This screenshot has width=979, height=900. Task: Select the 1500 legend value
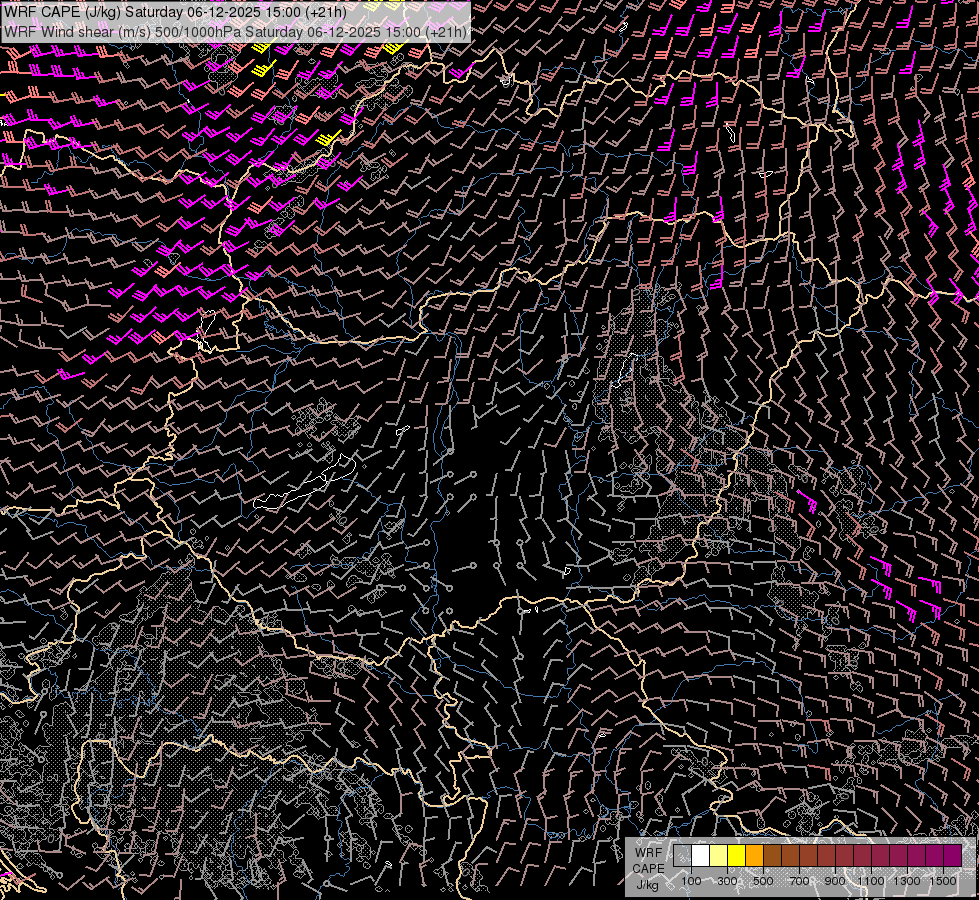(x=943, y=881)
